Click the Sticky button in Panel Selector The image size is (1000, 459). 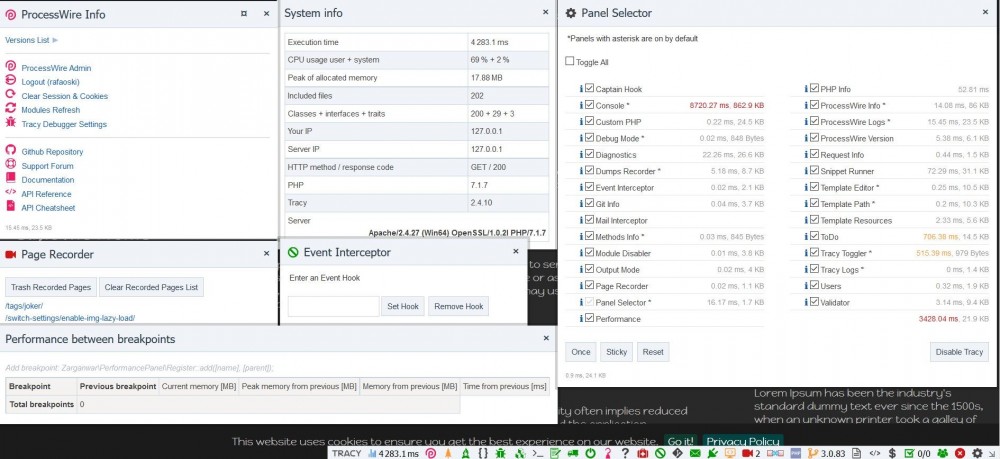[616, 352]
